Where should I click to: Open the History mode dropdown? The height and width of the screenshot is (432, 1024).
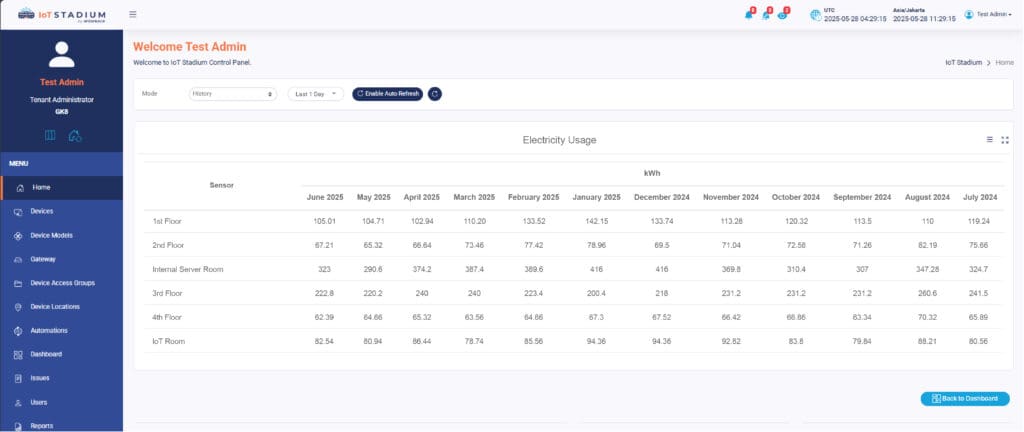pos(232,93)
